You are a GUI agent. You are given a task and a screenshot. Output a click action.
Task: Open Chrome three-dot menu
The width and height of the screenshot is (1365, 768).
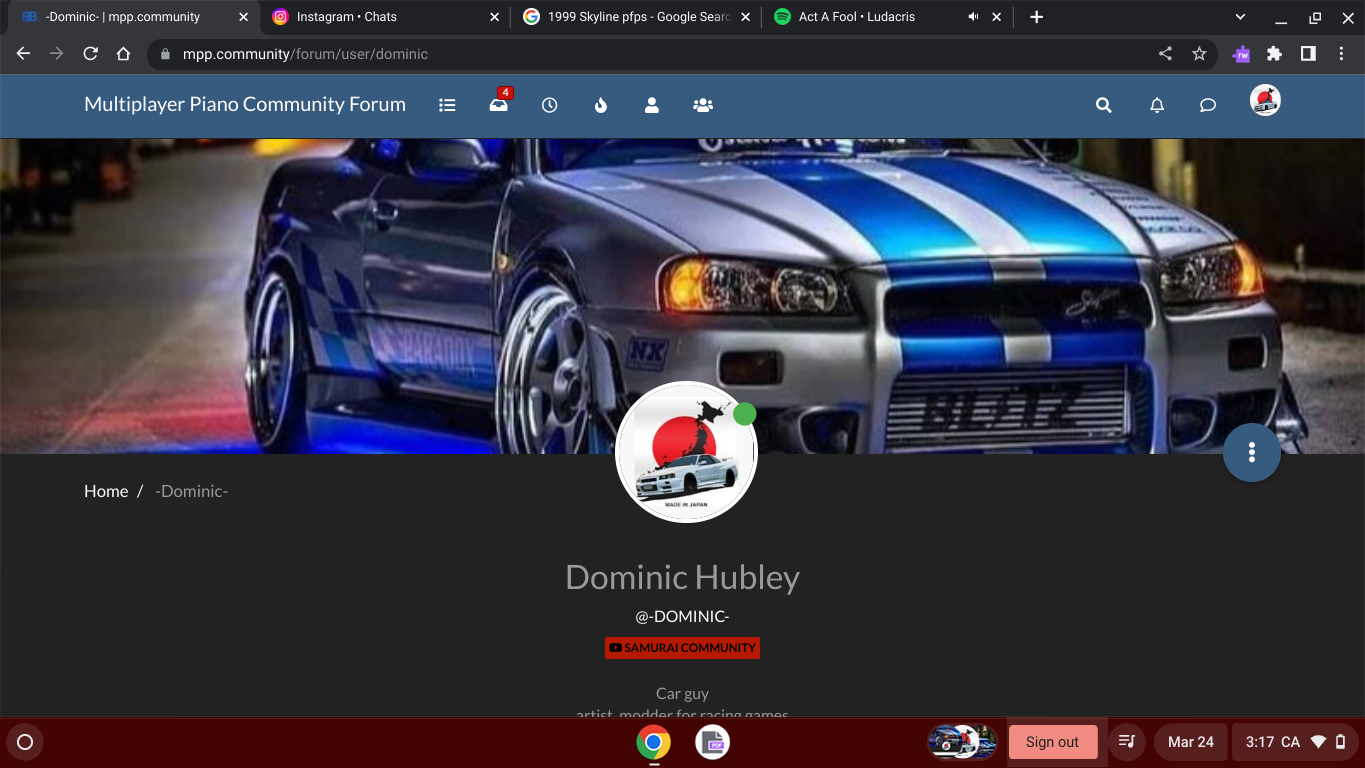click(1341, 54)
